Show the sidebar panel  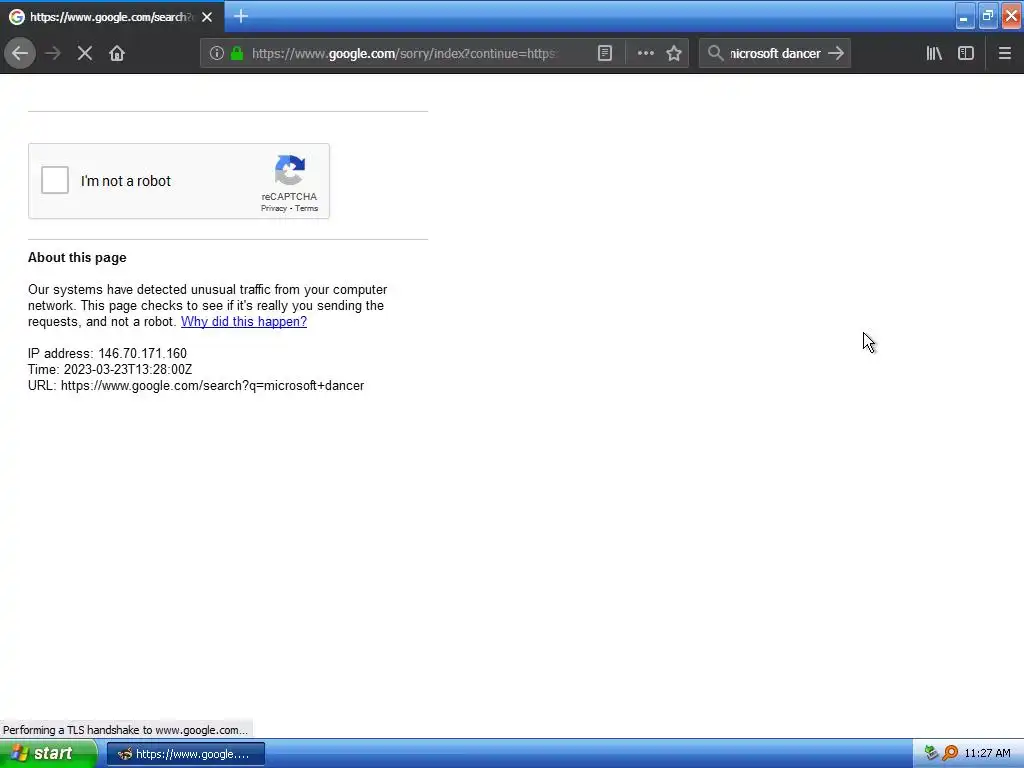[966, 54]
